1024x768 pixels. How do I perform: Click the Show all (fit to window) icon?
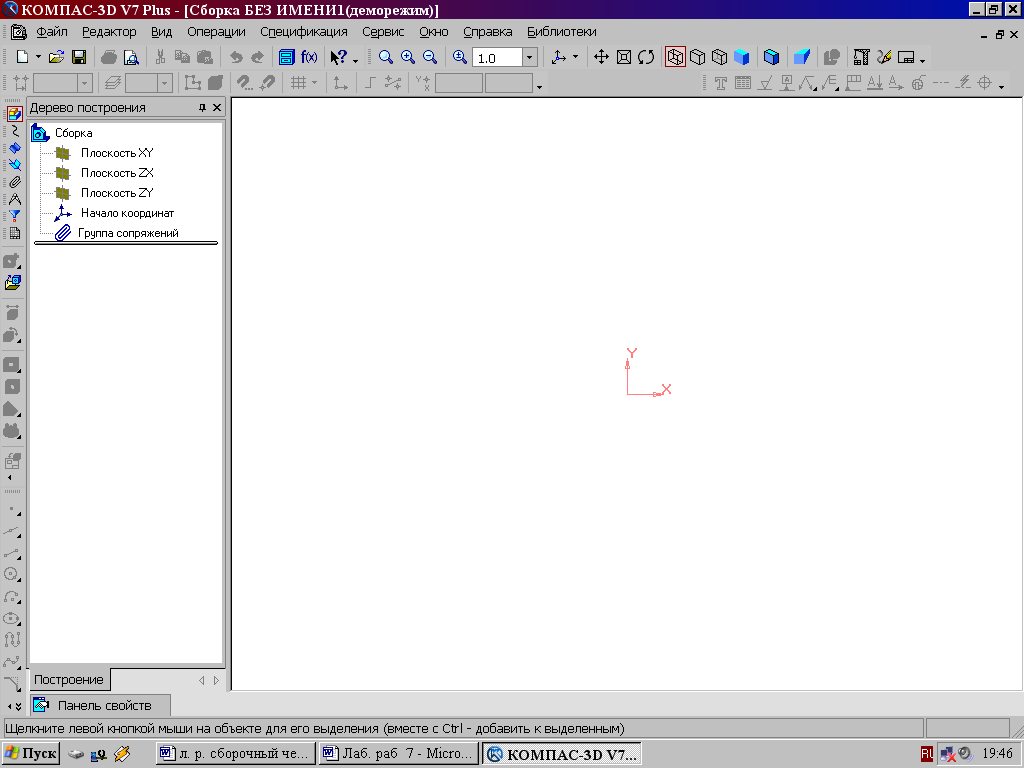pos(624,57)
